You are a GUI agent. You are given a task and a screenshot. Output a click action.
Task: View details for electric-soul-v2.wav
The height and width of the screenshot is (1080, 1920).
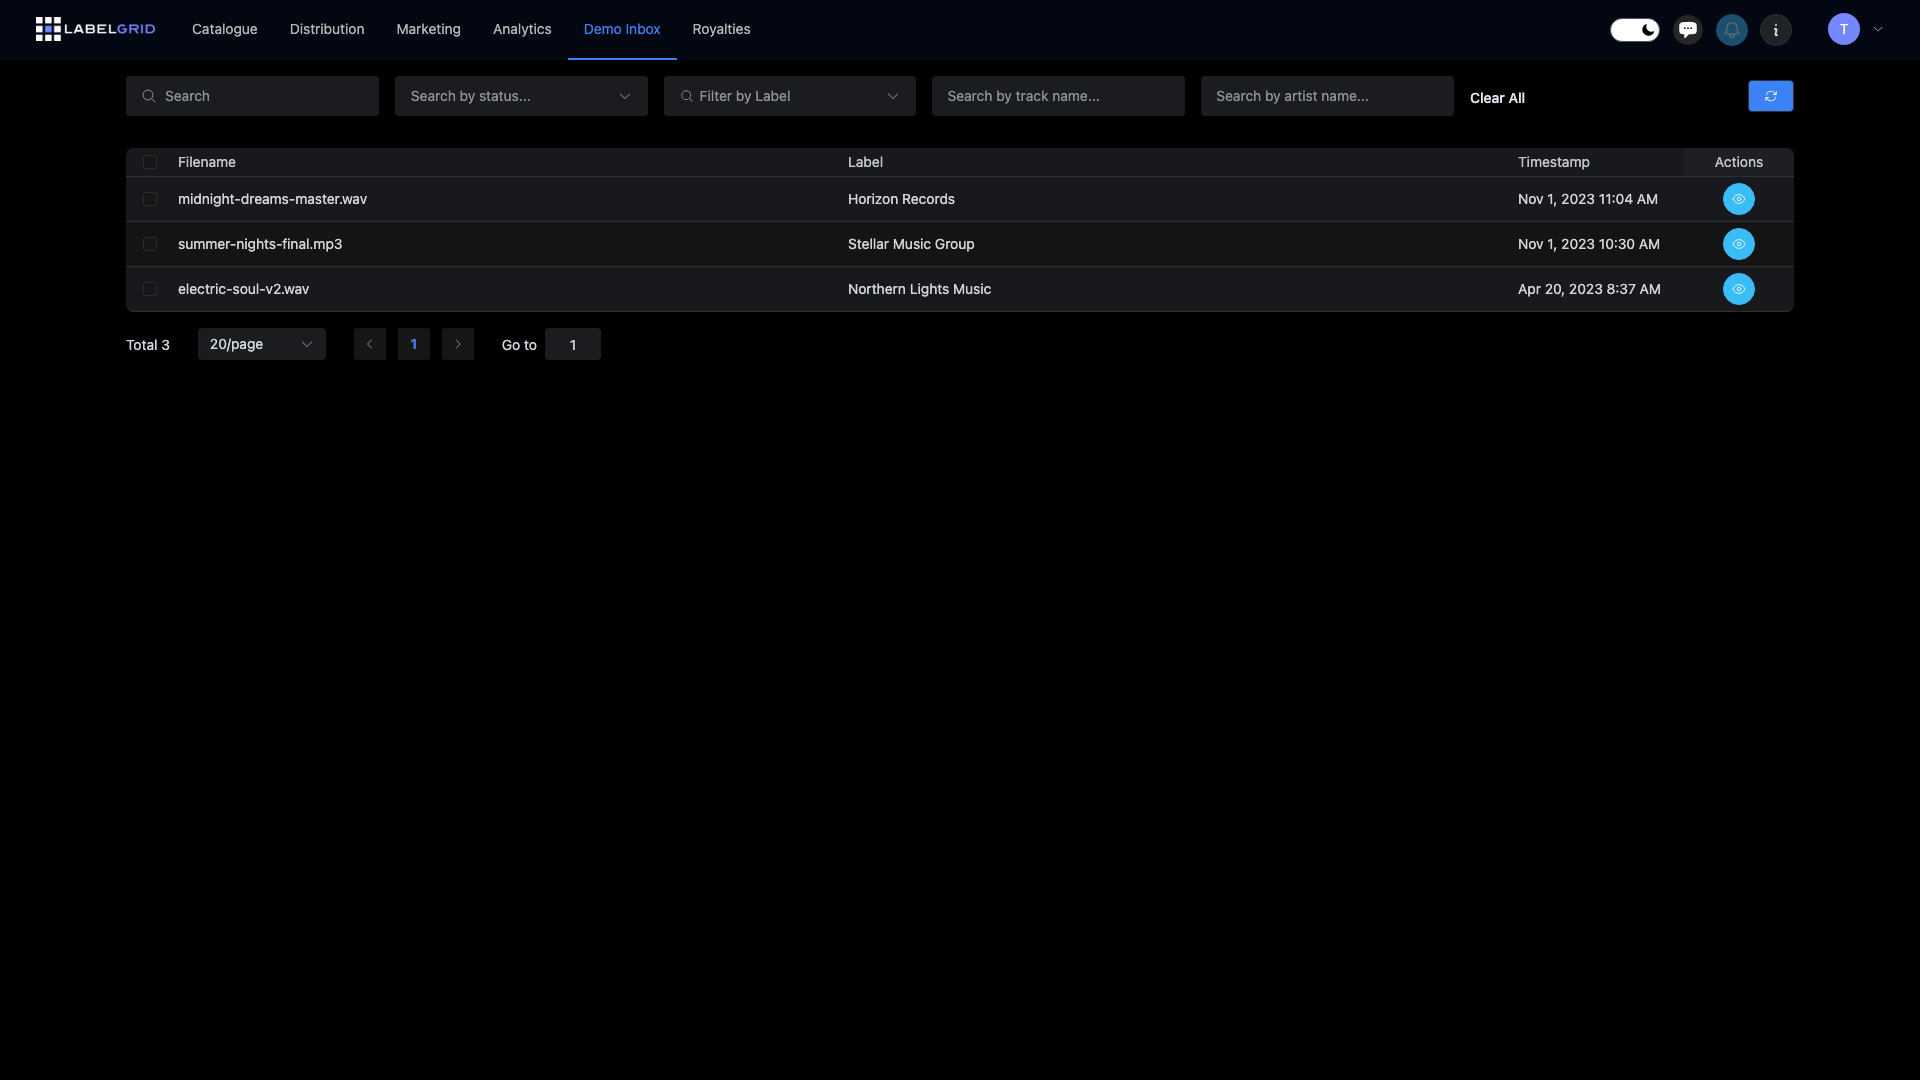point(1738,289)
